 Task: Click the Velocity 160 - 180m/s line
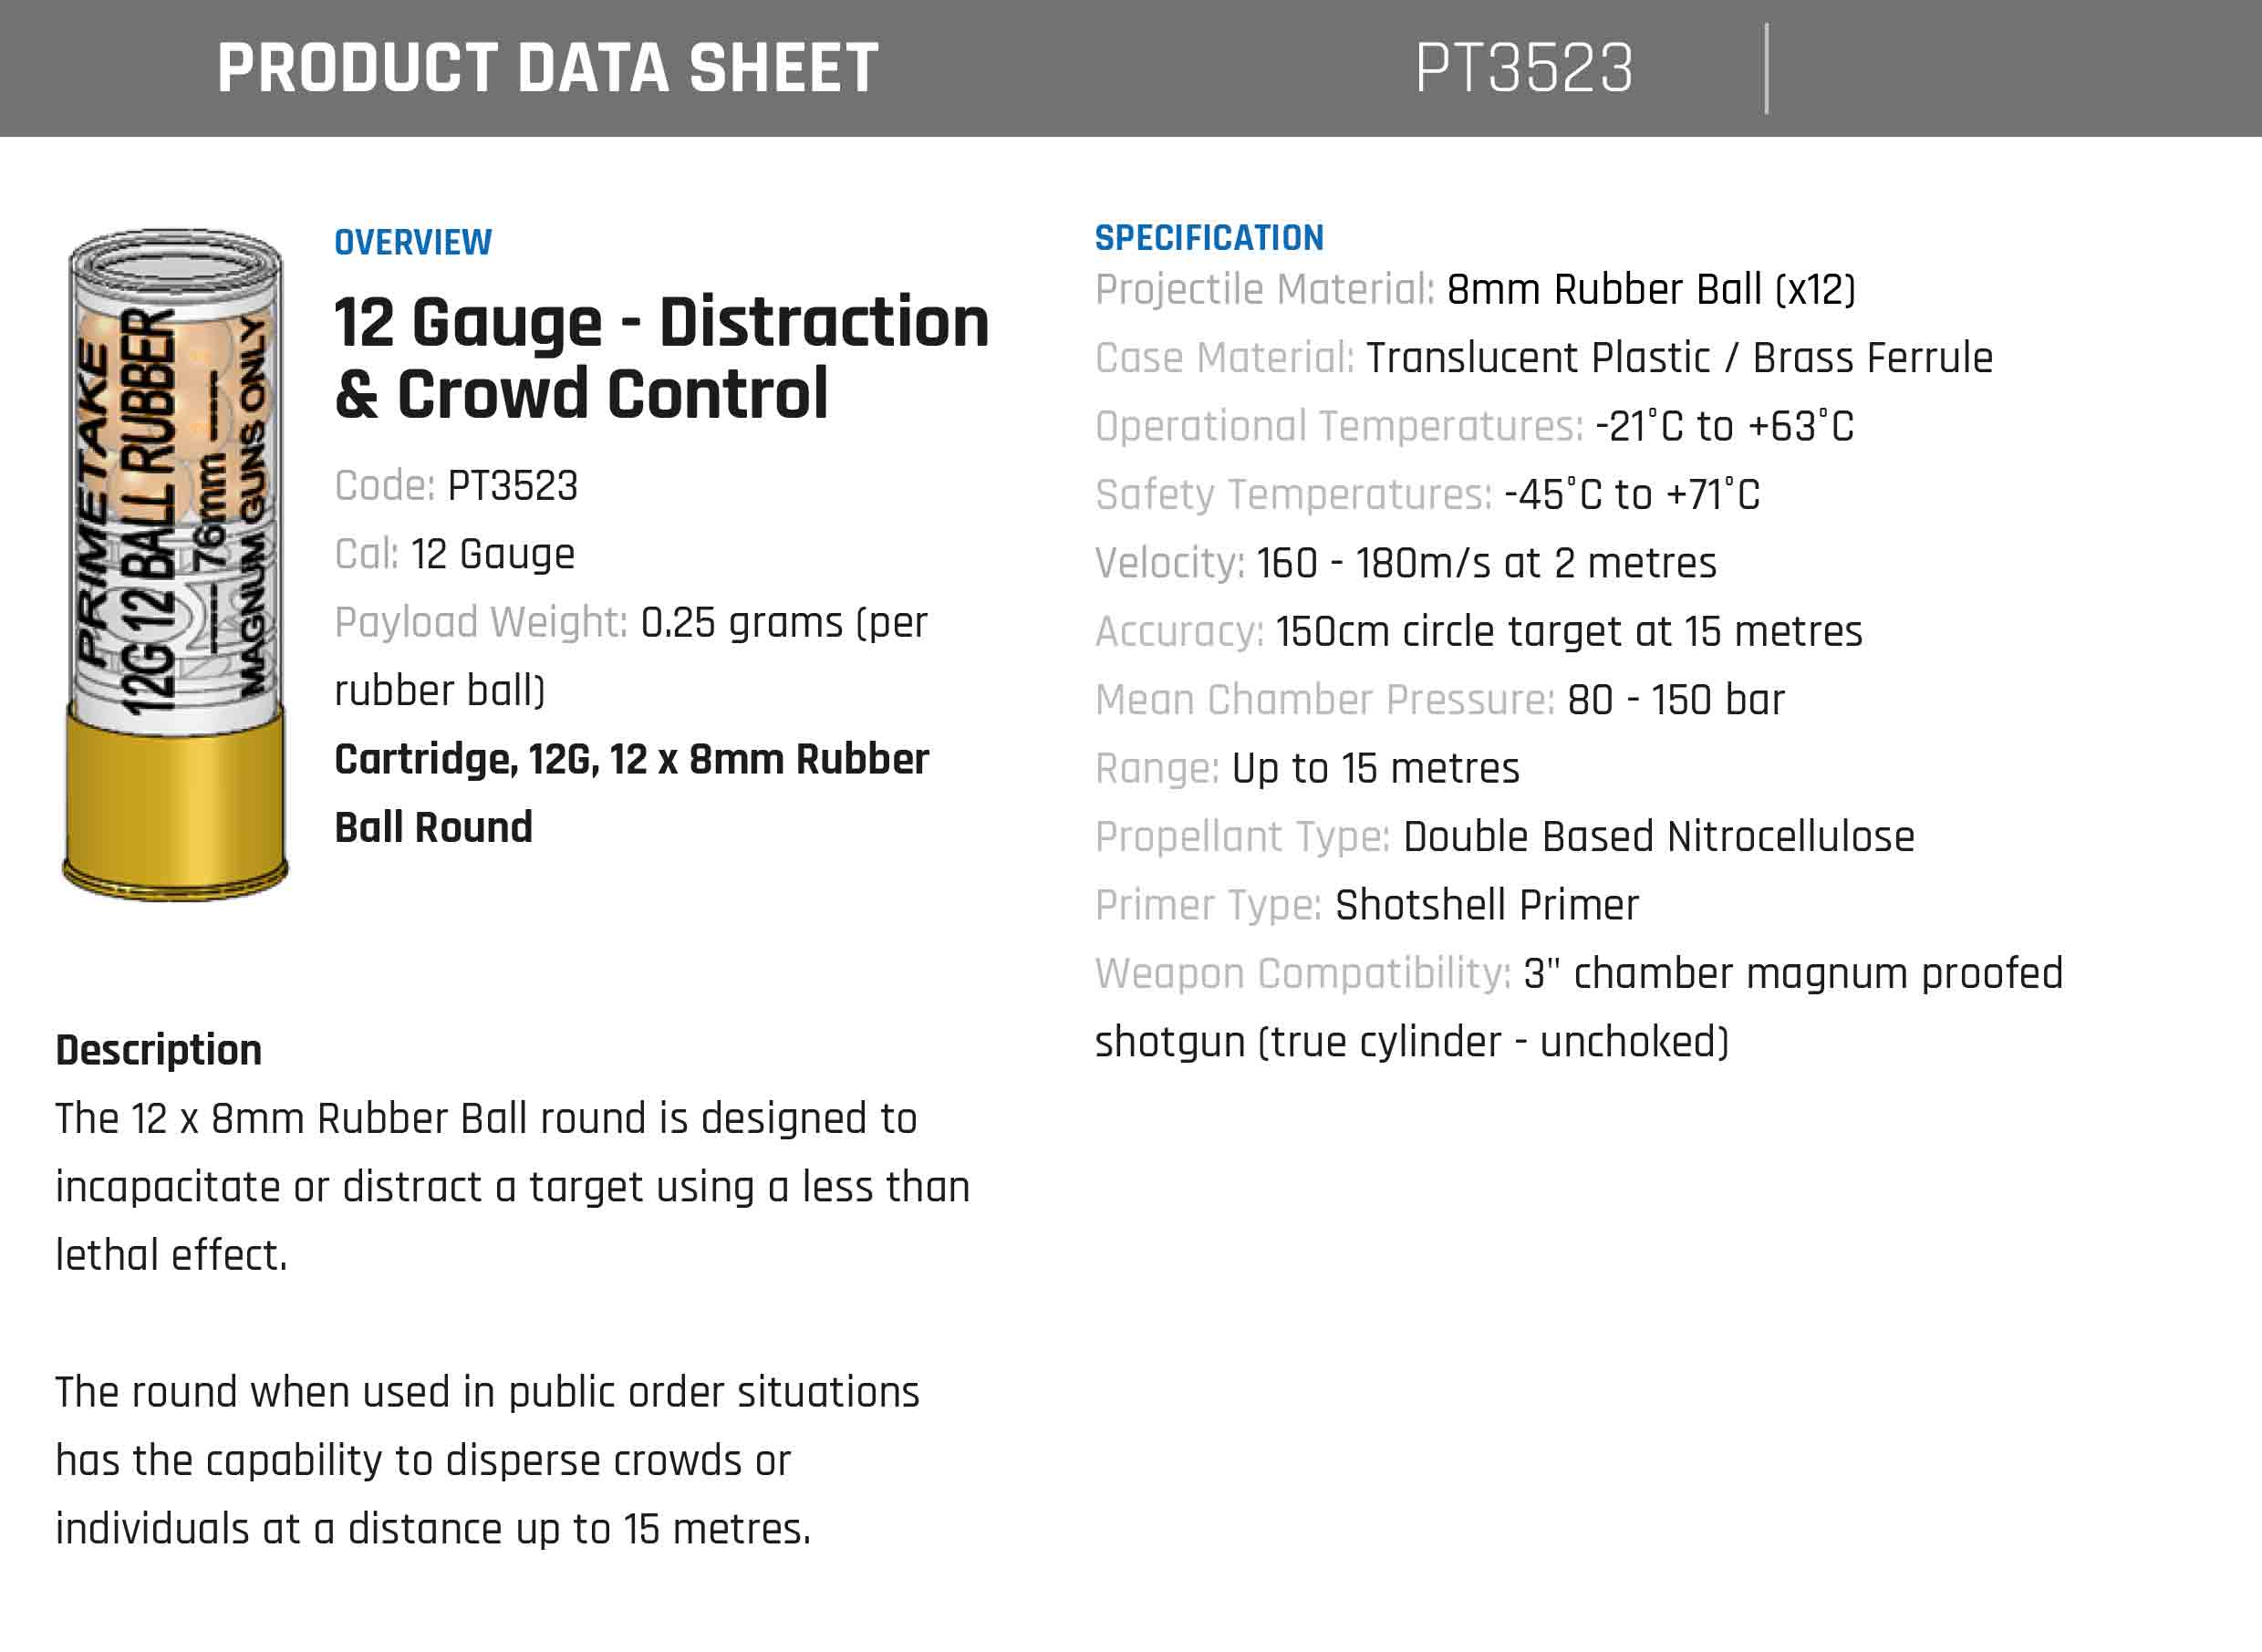point(1406,563)
